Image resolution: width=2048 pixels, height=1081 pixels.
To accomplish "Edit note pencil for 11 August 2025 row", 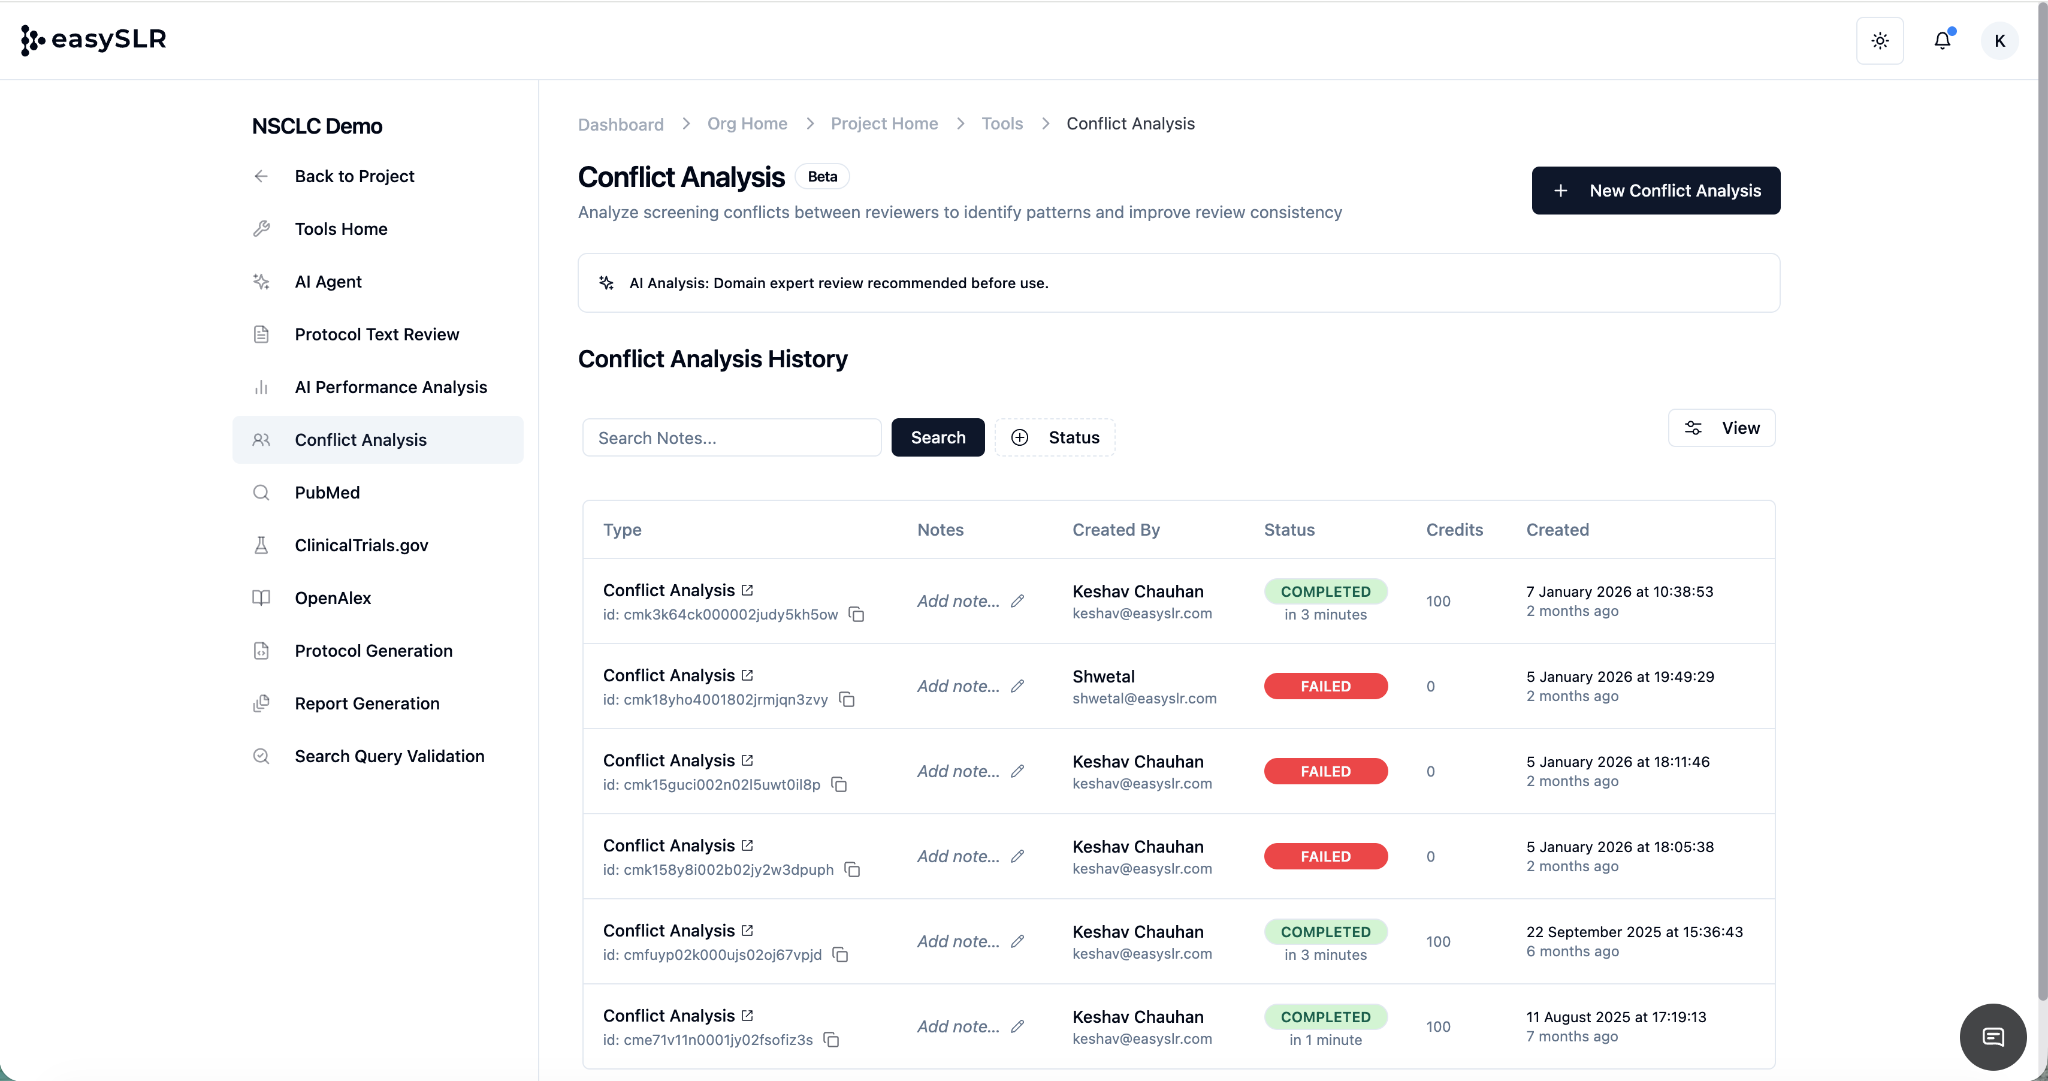I will point(1017,1026).
